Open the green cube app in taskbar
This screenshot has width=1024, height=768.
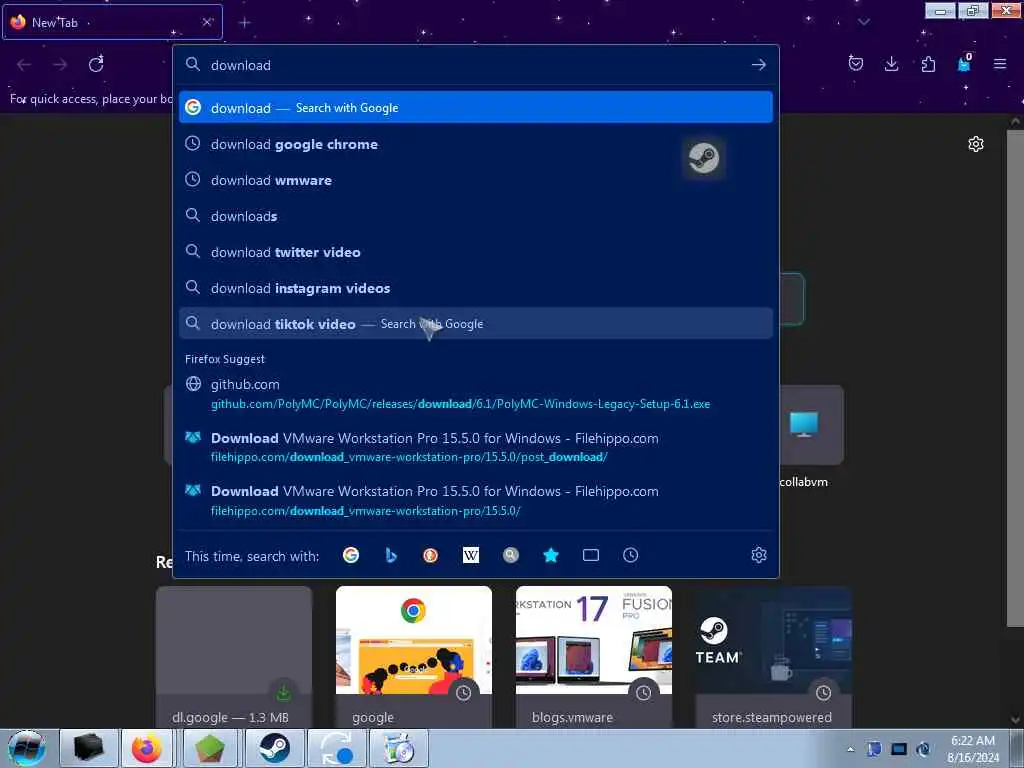coord(209,748)
